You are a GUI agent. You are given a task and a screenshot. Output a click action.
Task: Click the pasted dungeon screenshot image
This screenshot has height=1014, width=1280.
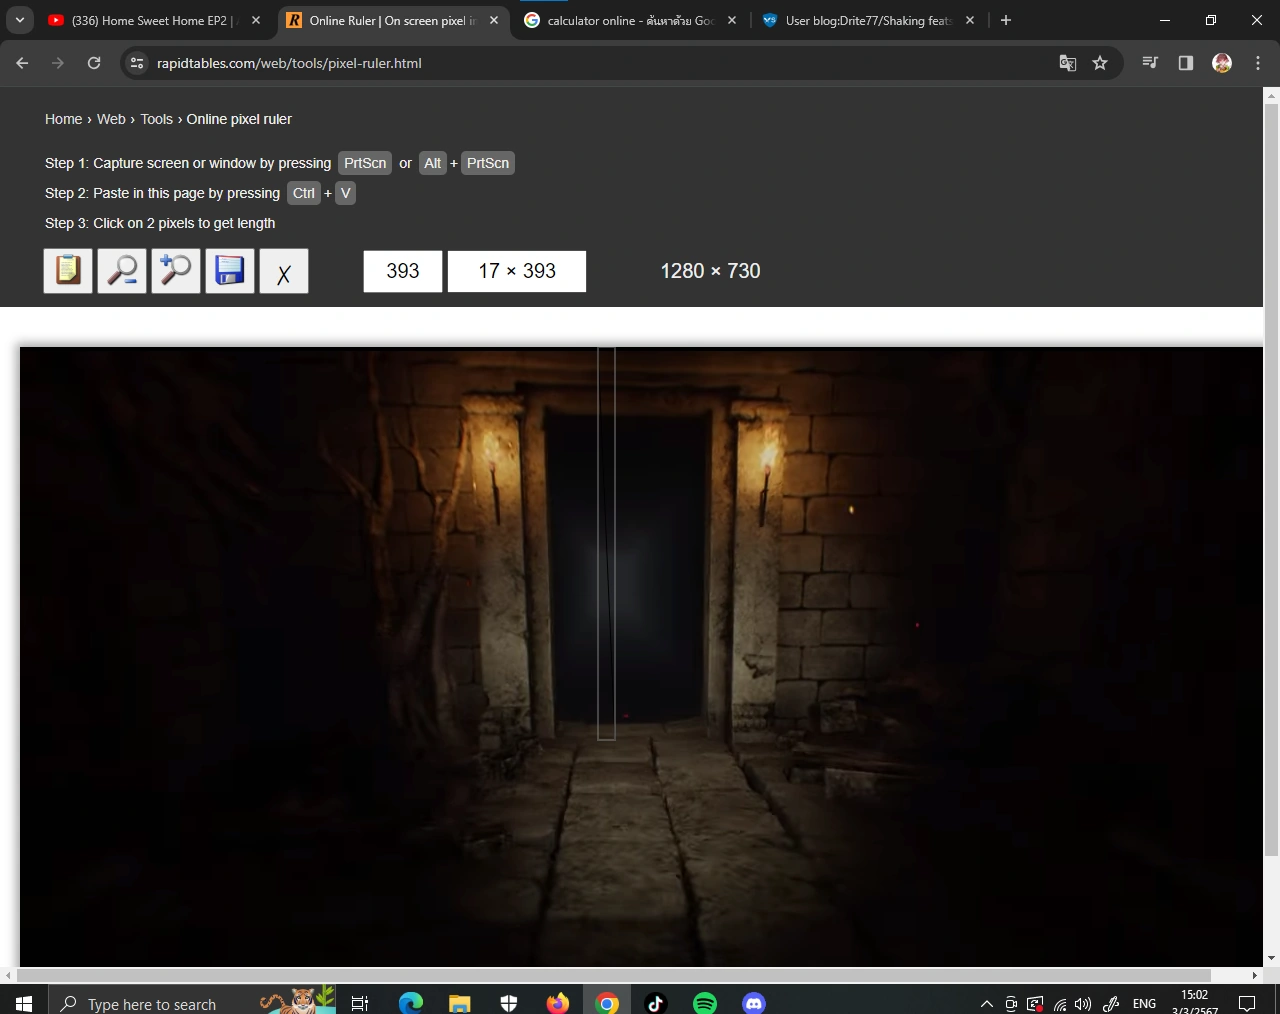641,657
